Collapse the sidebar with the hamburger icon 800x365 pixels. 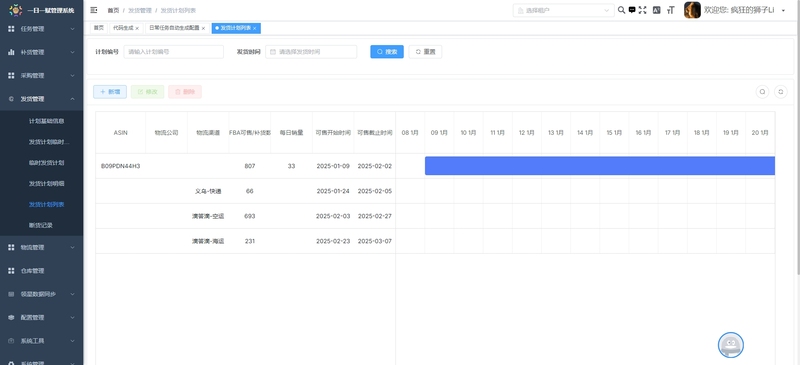pos(94,10)
